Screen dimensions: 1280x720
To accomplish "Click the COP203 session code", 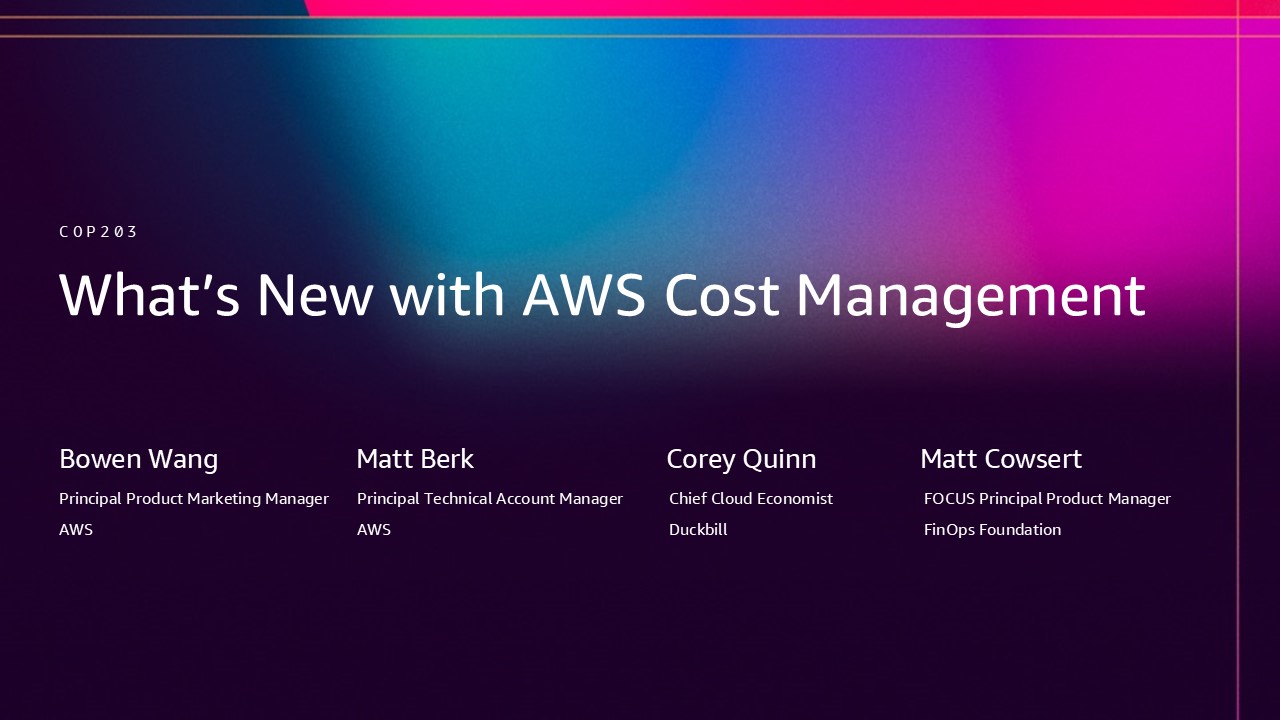I will pyautogui.click(x=98, y=232).
